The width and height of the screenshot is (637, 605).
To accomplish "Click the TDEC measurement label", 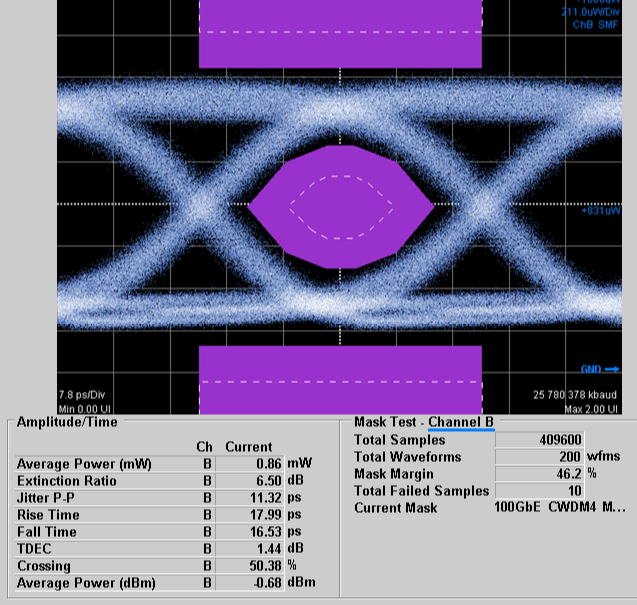I will (x=36, y=549).
